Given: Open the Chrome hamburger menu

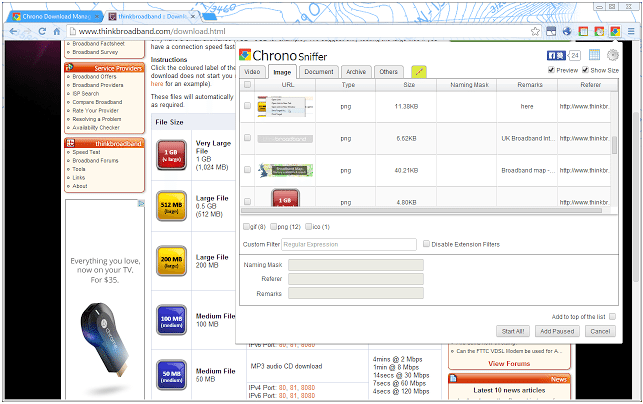Looking at the screenshot, I should pos(631,31).
